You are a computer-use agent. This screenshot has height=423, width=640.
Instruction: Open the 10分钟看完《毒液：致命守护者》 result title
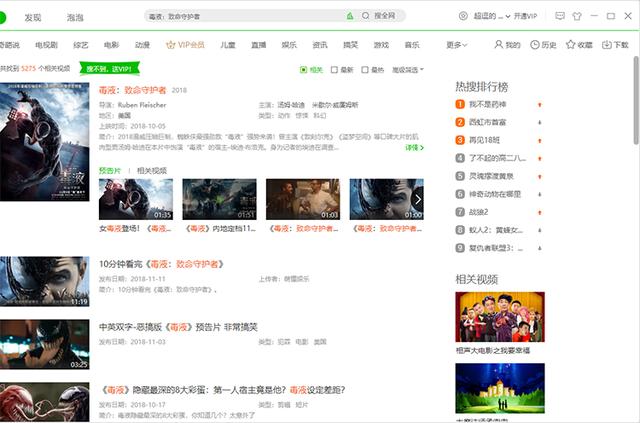point(162,264)
